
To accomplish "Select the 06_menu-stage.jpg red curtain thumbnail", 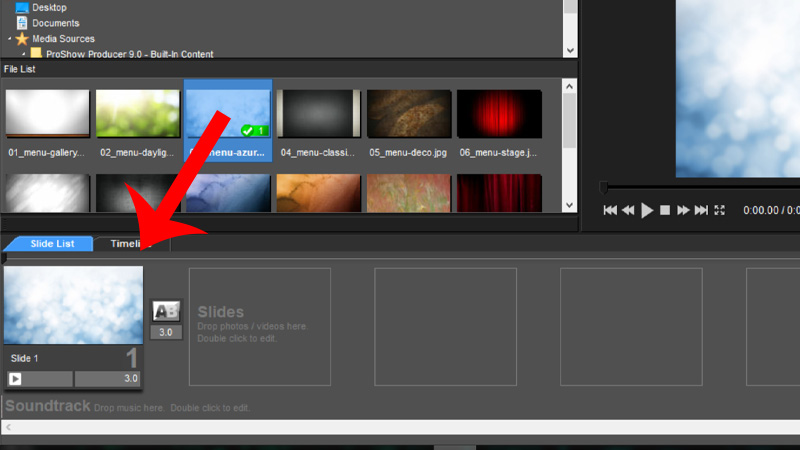I will 499,114.
